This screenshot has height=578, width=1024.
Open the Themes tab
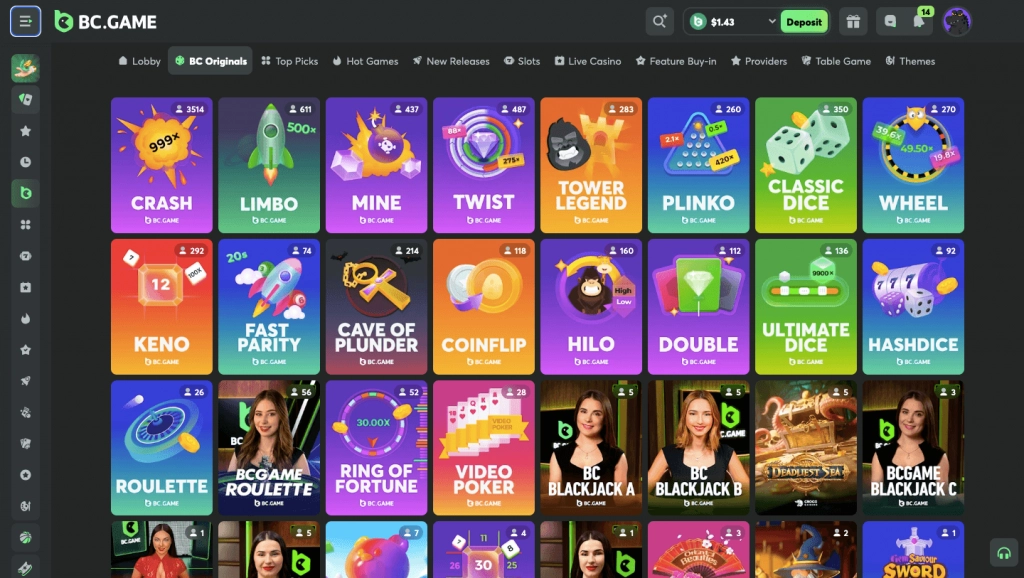(x=910, y=61)
